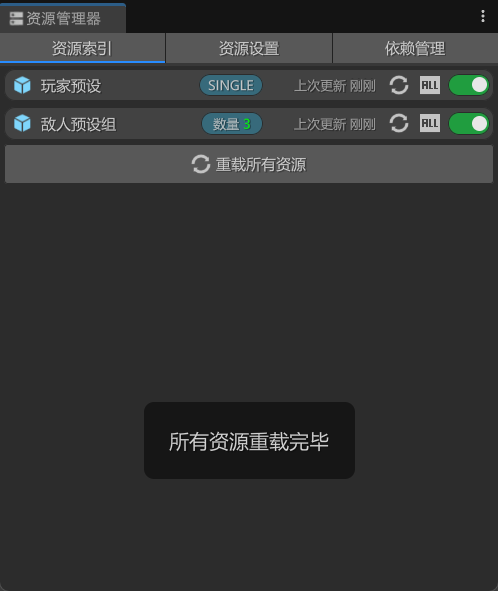The height and width of the screenshot is (591, 498).
Task: Switch to the 依赖管理 tab
Action: (x=415, y=48)
